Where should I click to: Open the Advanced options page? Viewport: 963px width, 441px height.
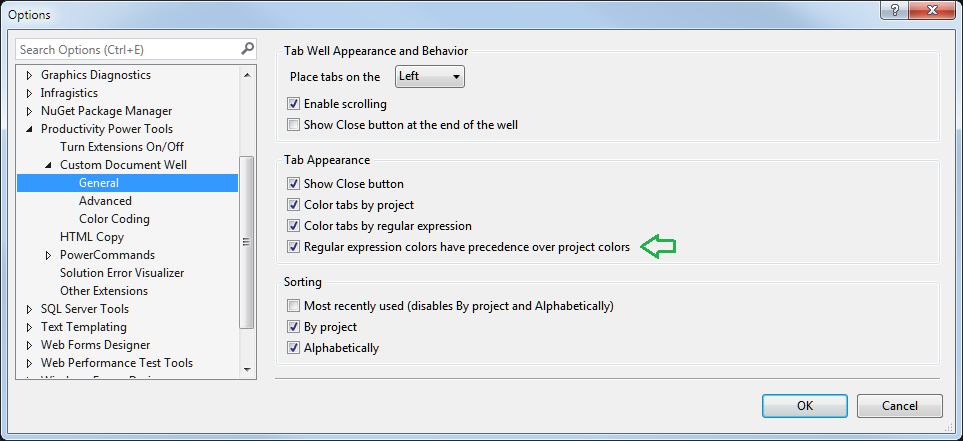point(105,201)
